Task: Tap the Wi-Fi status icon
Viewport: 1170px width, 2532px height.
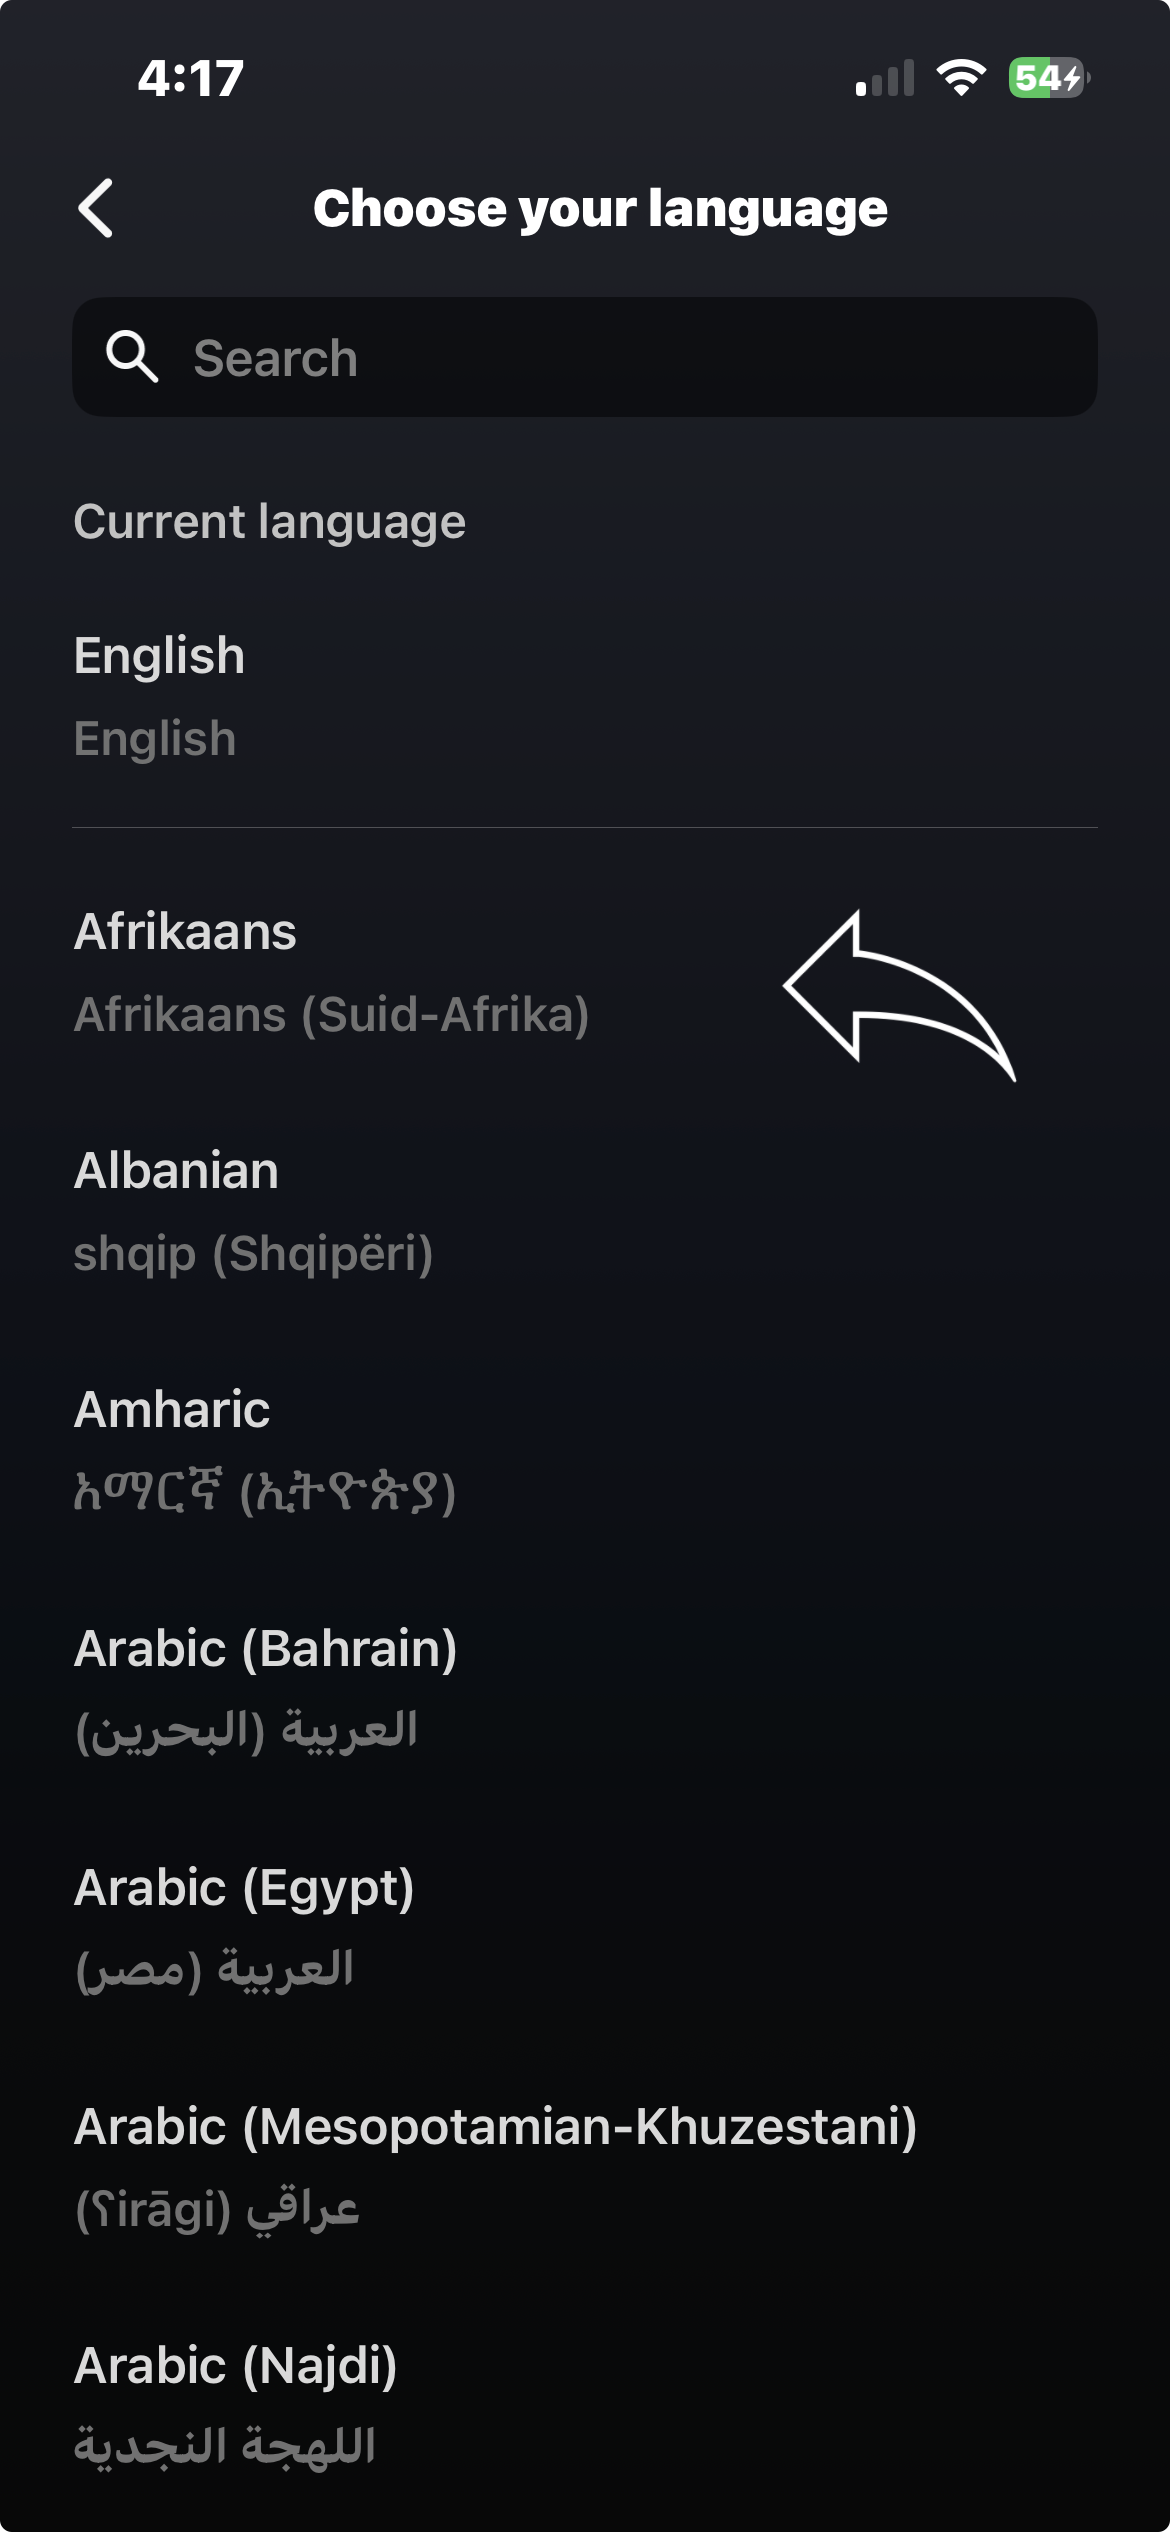Action: click(x=960, y=78)
